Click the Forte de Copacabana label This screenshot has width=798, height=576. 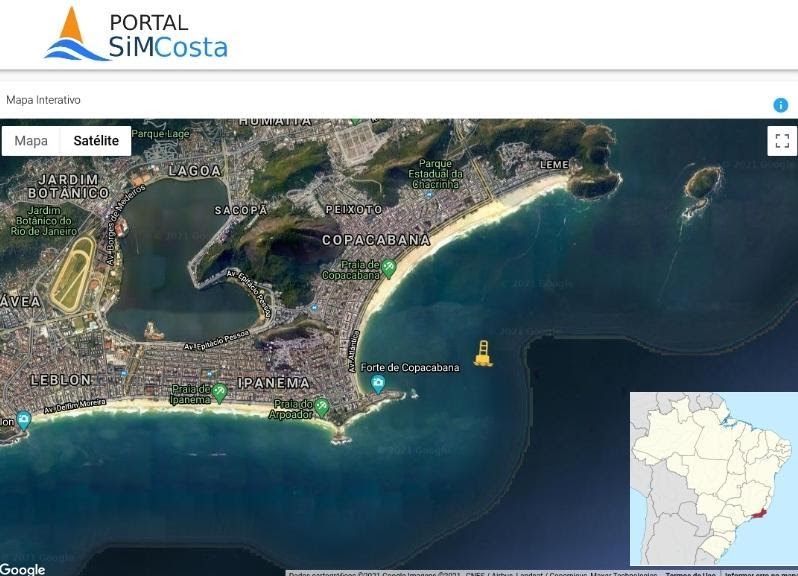410,367
